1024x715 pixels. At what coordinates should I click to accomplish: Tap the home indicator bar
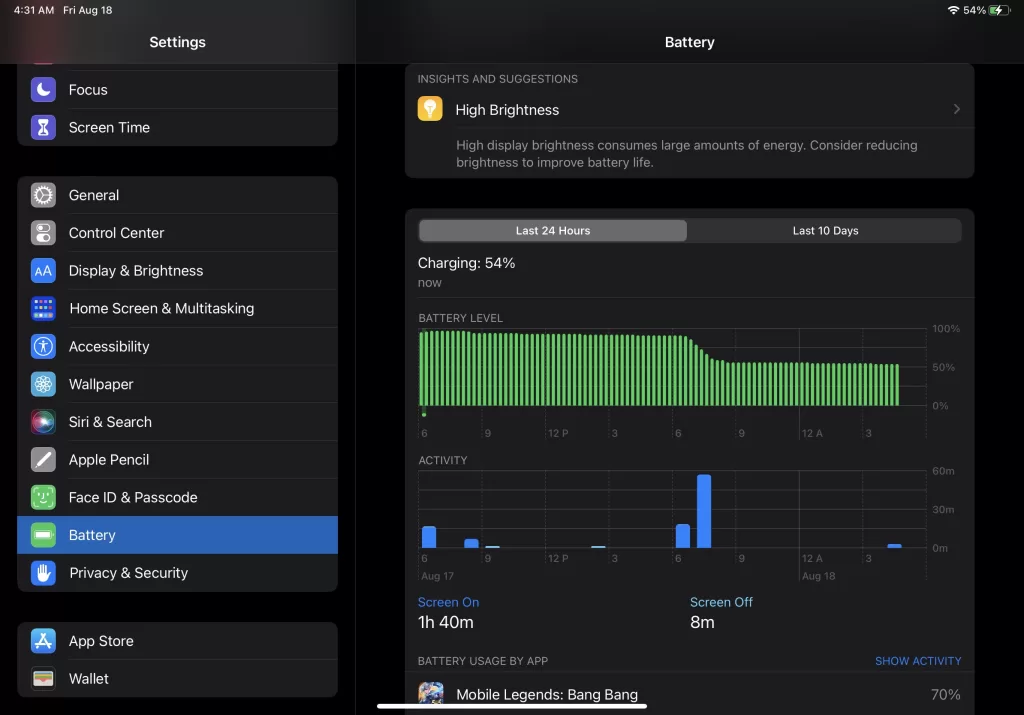click(512, 706)
